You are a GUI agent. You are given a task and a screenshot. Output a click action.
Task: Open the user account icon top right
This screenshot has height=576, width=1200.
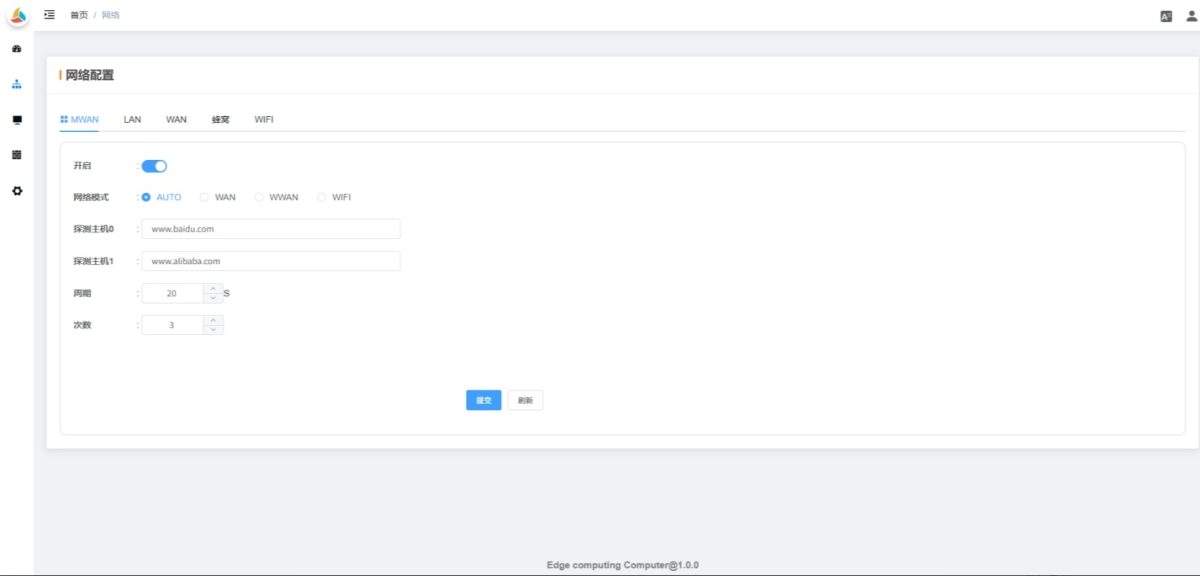coord(1189,15)
